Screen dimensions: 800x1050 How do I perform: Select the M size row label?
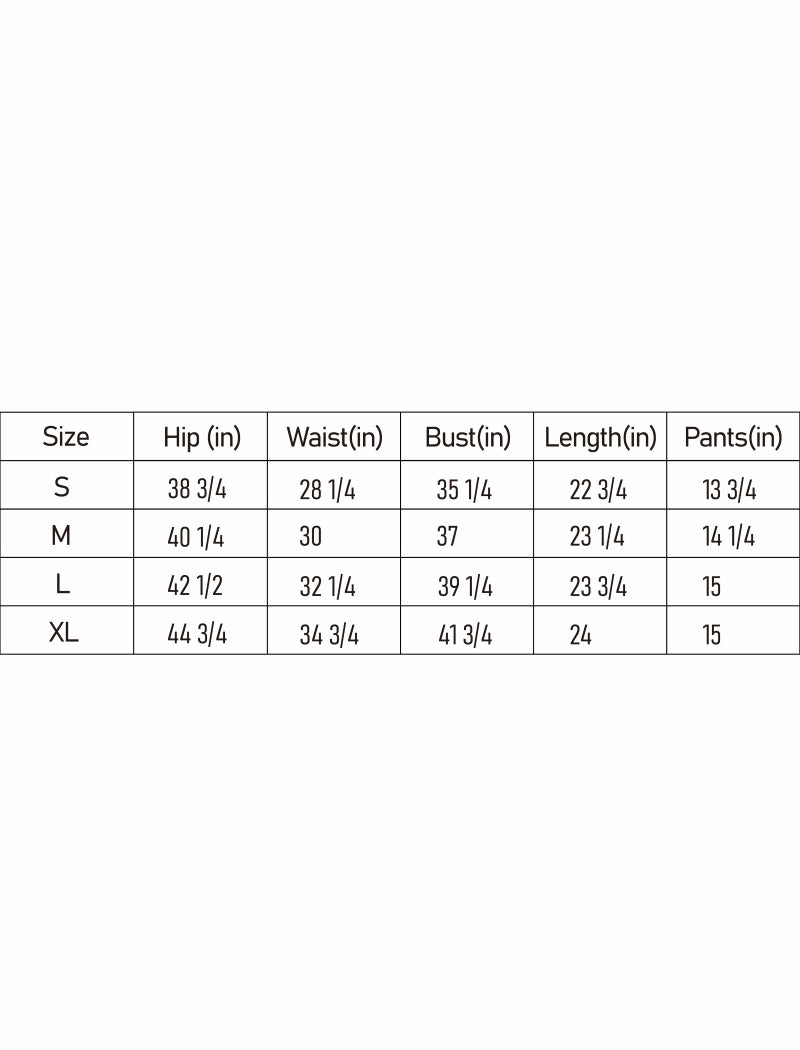61,536
